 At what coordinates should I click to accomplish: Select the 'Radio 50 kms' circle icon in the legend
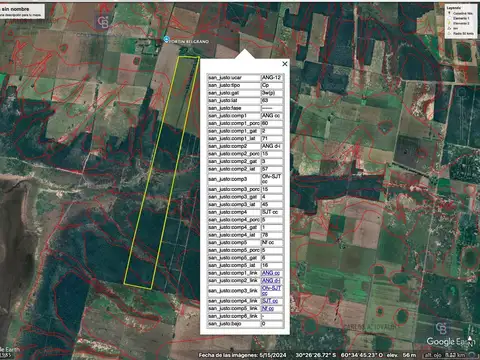pyautogui.click(x=449, y=33)
